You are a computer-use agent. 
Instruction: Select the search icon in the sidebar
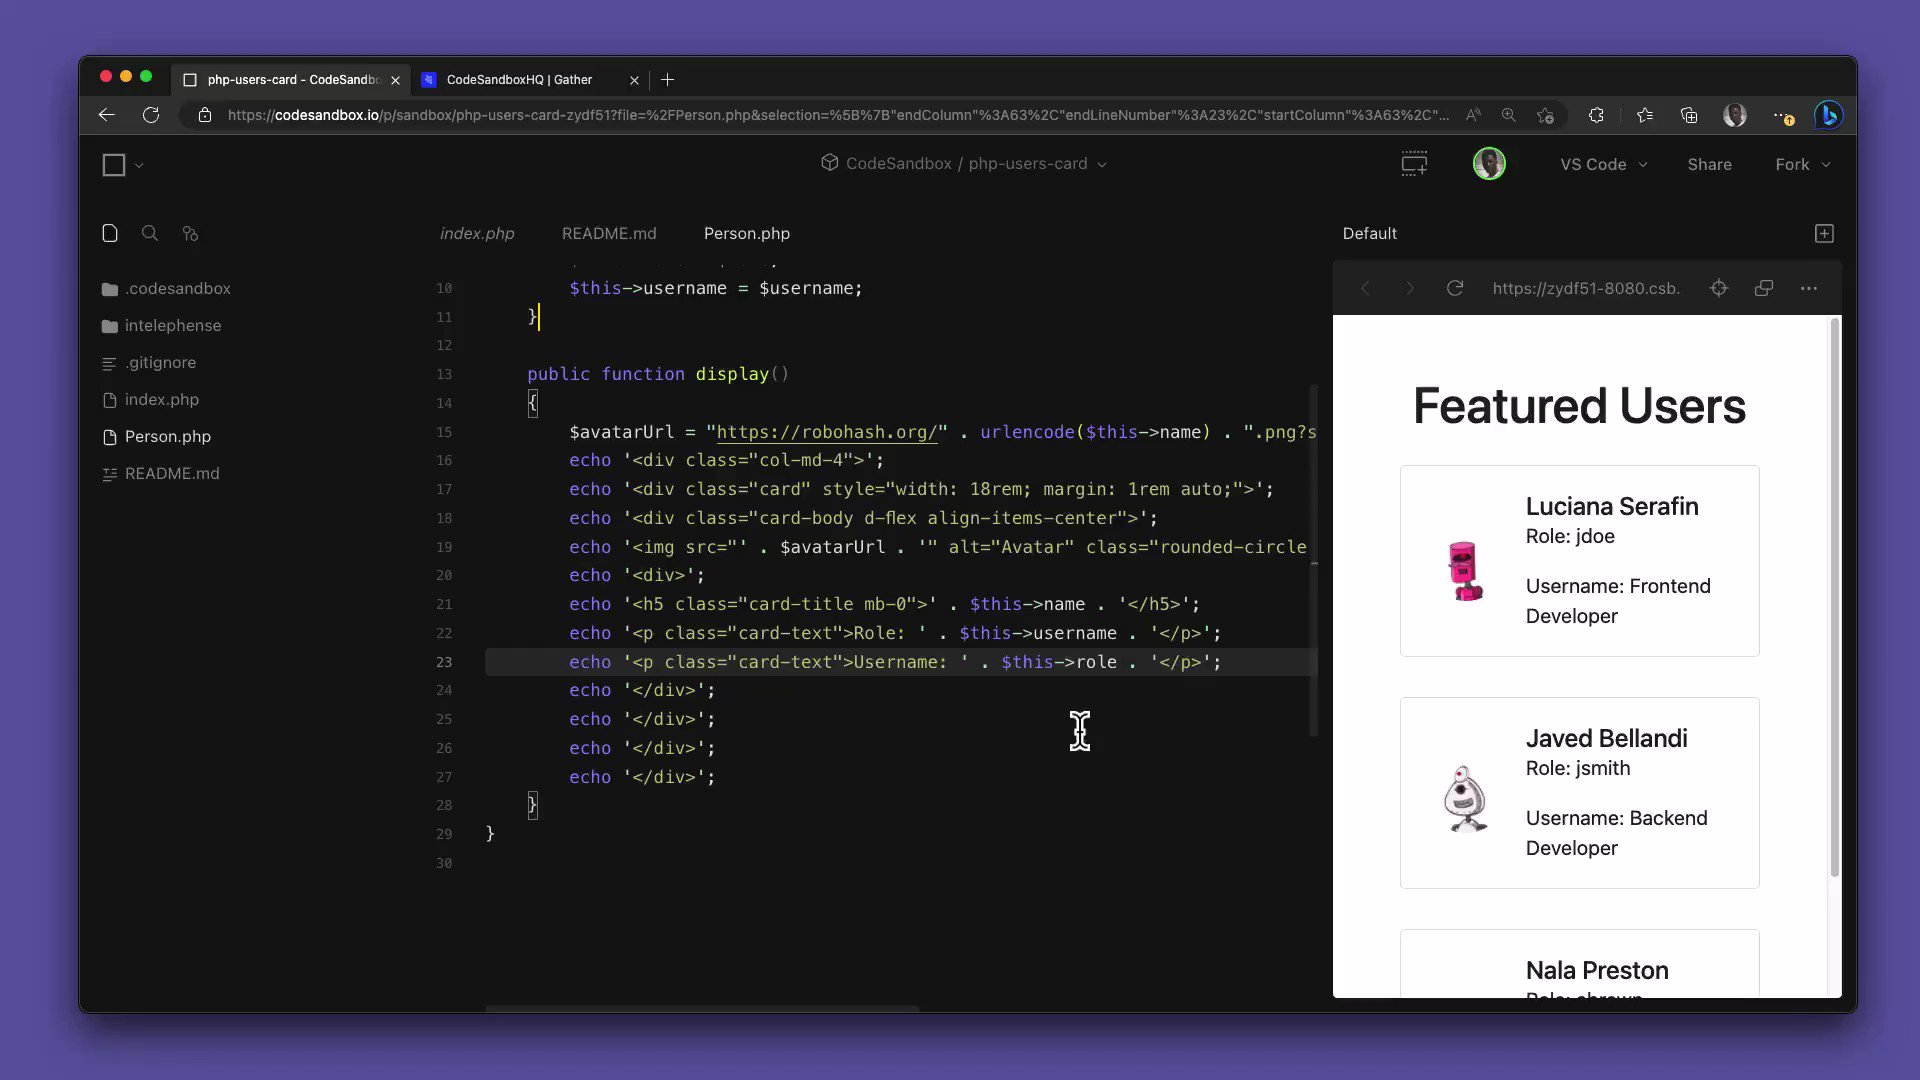click(x=150, y=233)
